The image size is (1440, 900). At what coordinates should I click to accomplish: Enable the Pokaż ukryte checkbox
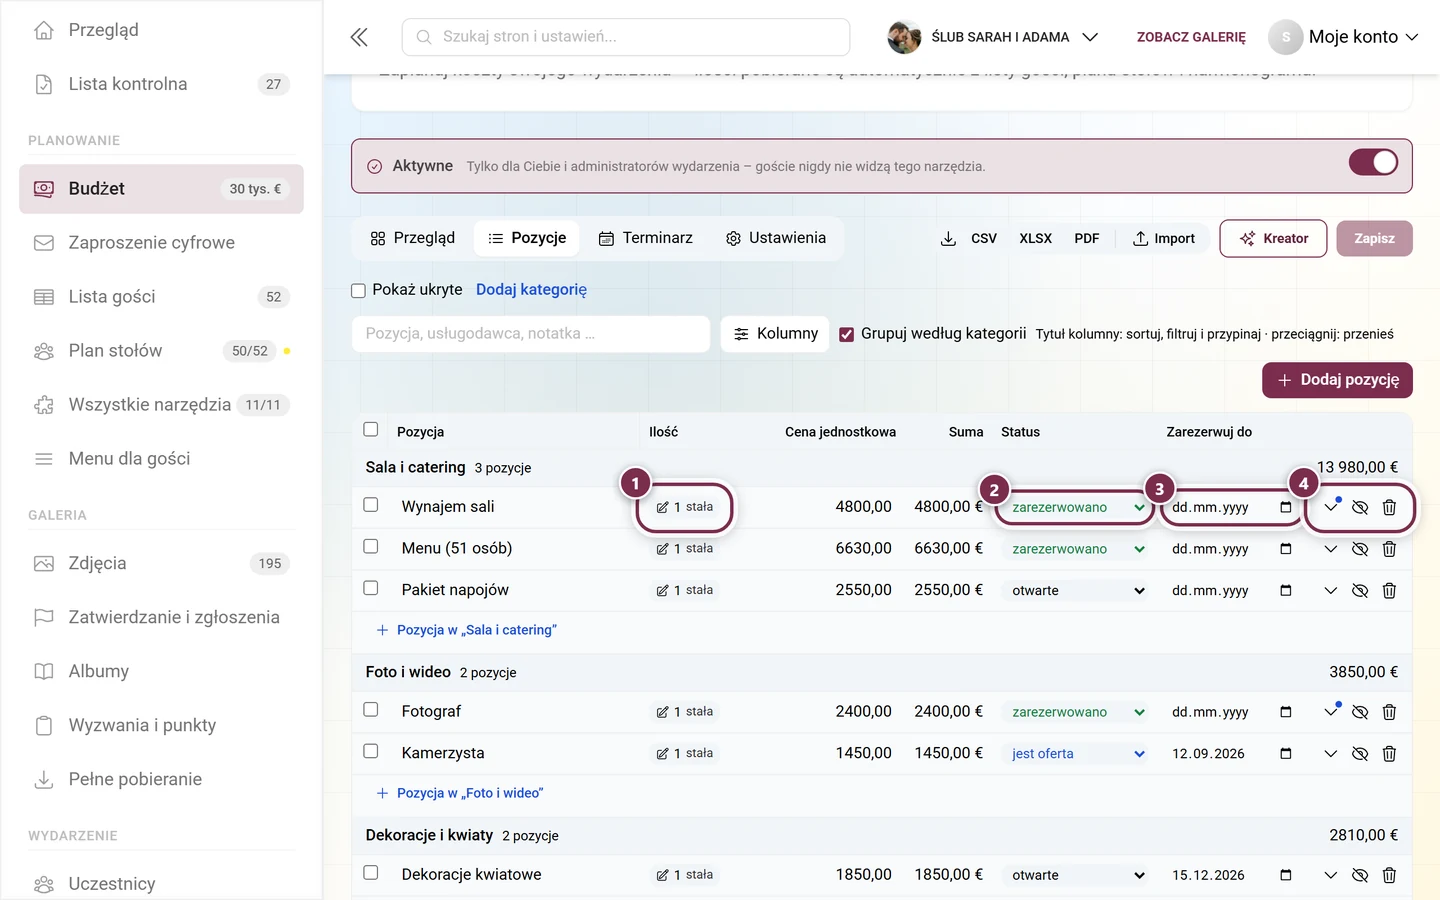358,290
